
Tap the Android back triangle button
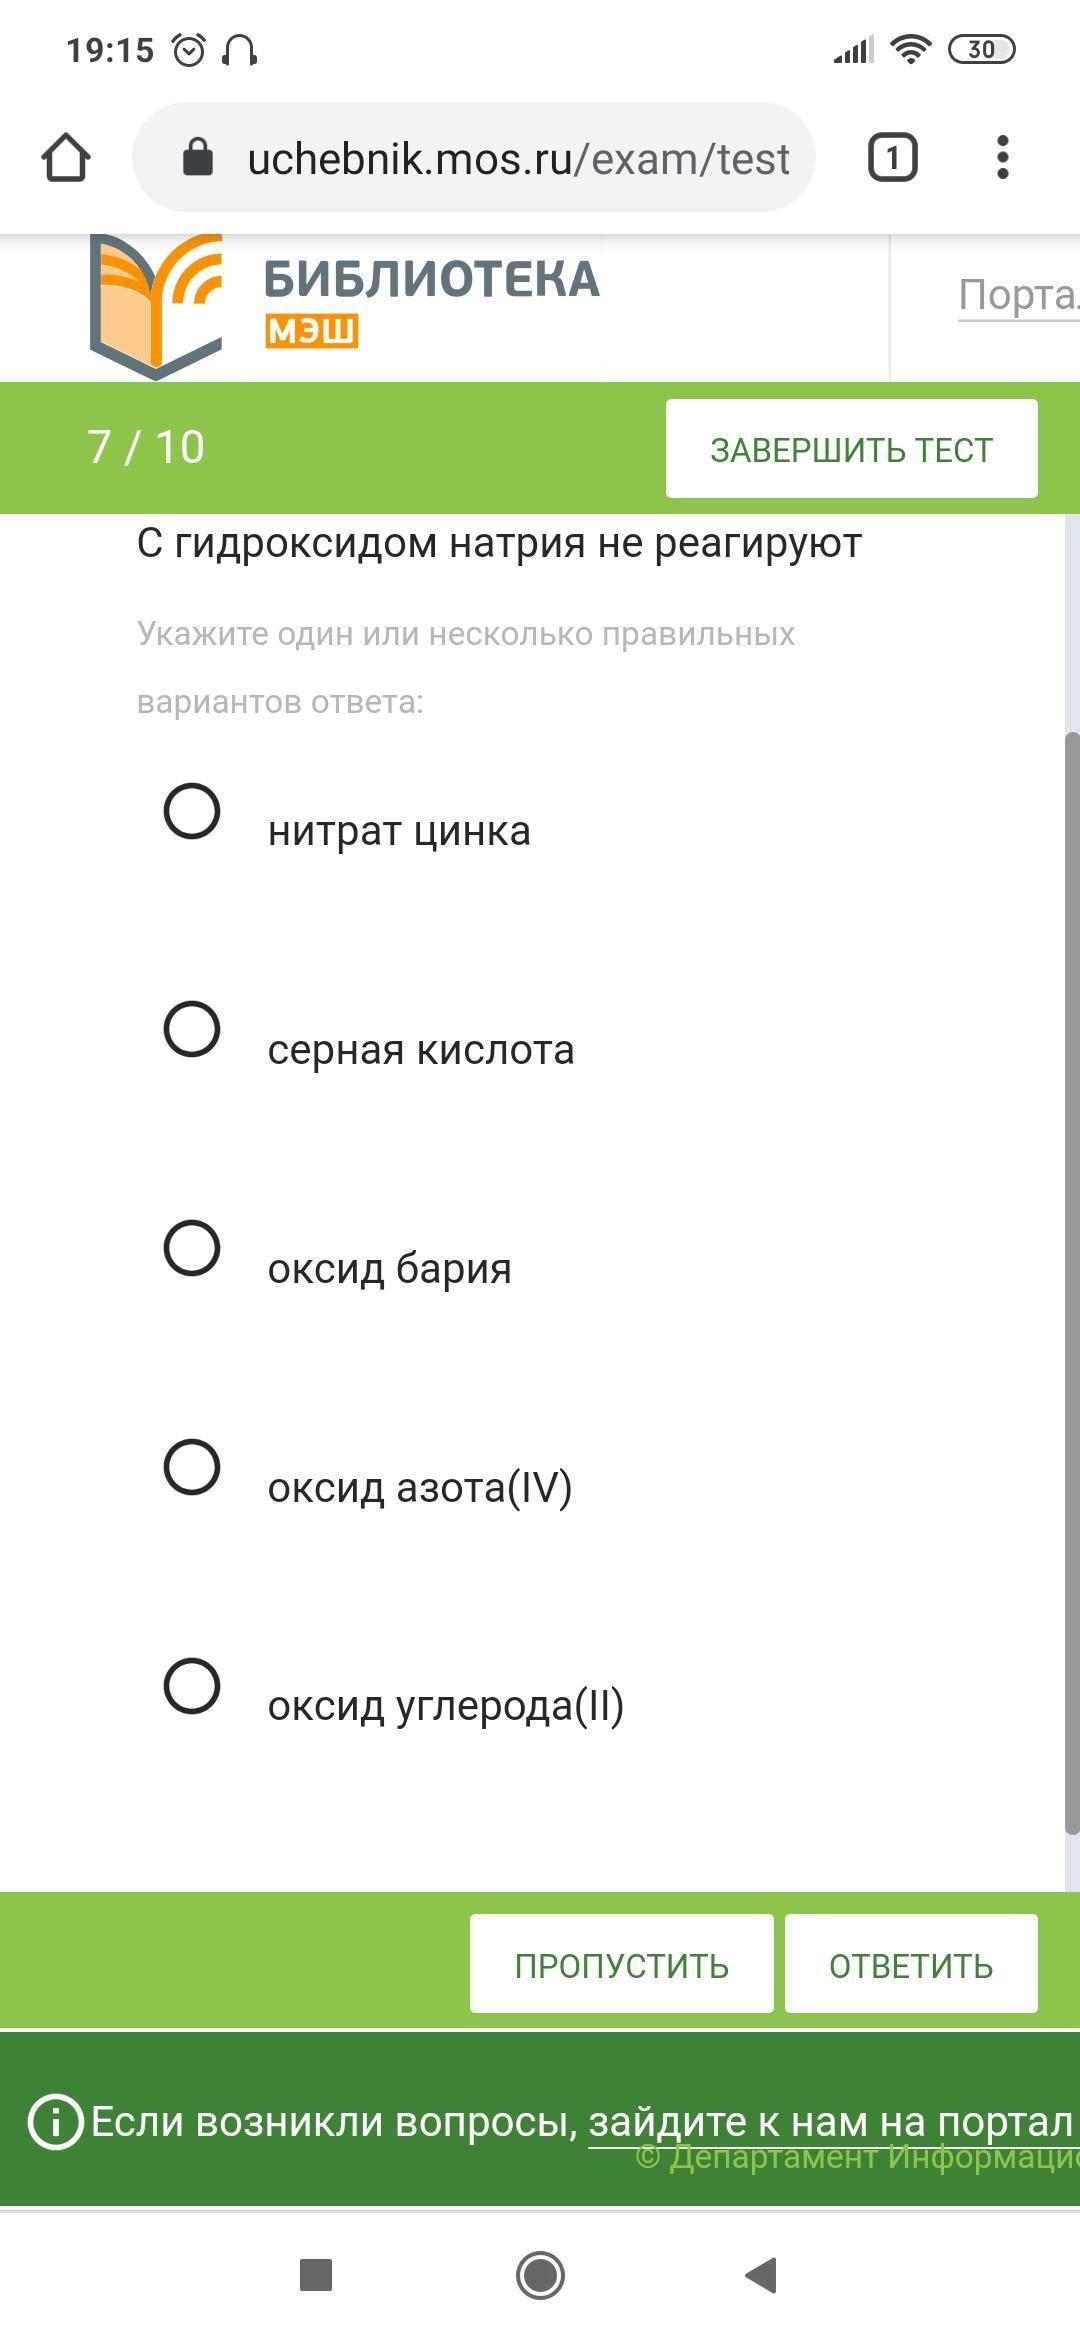(762, 2275)
